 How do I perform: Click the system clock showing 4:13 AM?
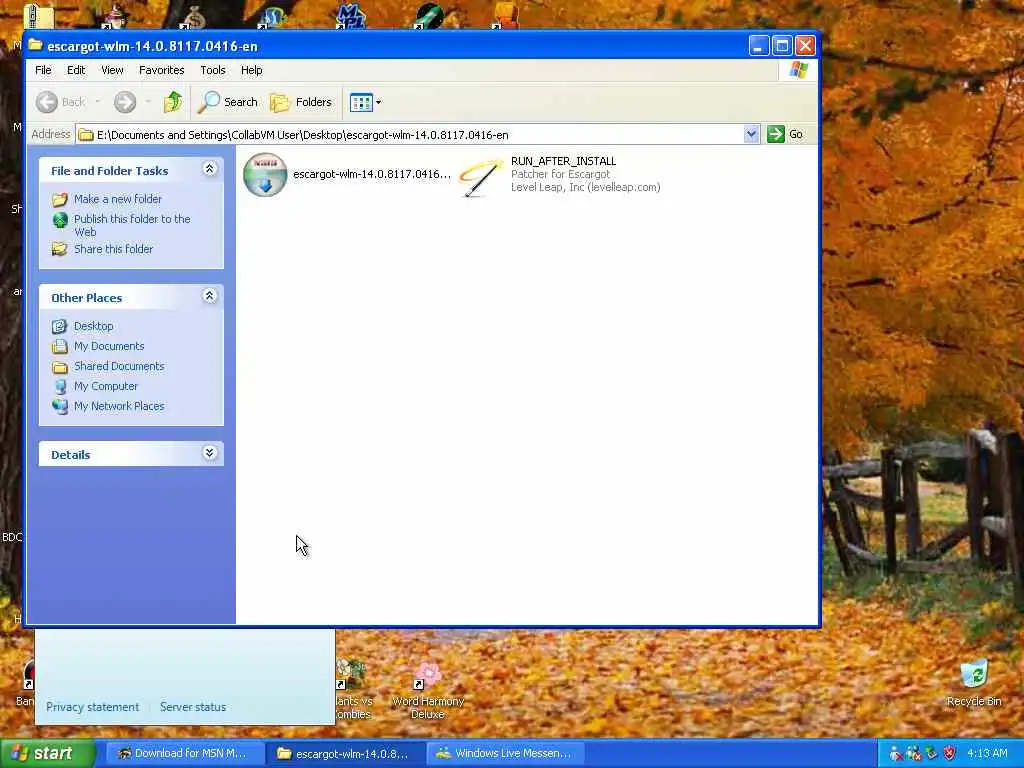tap(987, 754)
